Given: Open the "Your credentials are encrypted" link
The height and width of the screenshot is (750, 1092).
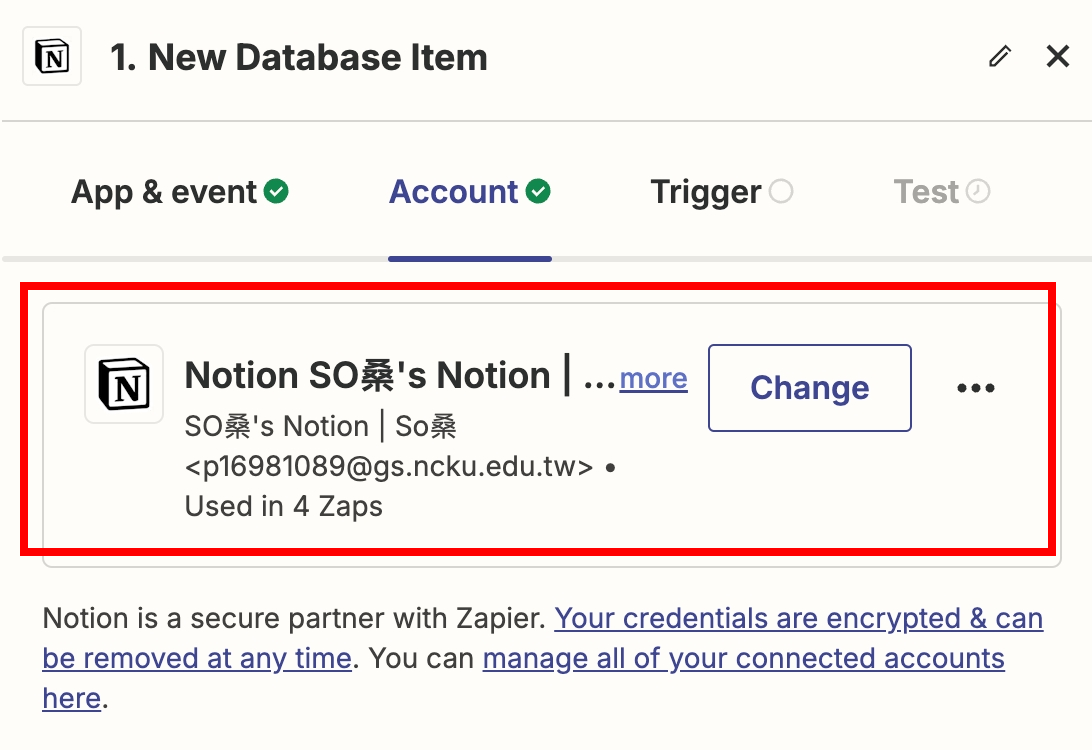Looking at the screenshot, I should coord(798,619).
